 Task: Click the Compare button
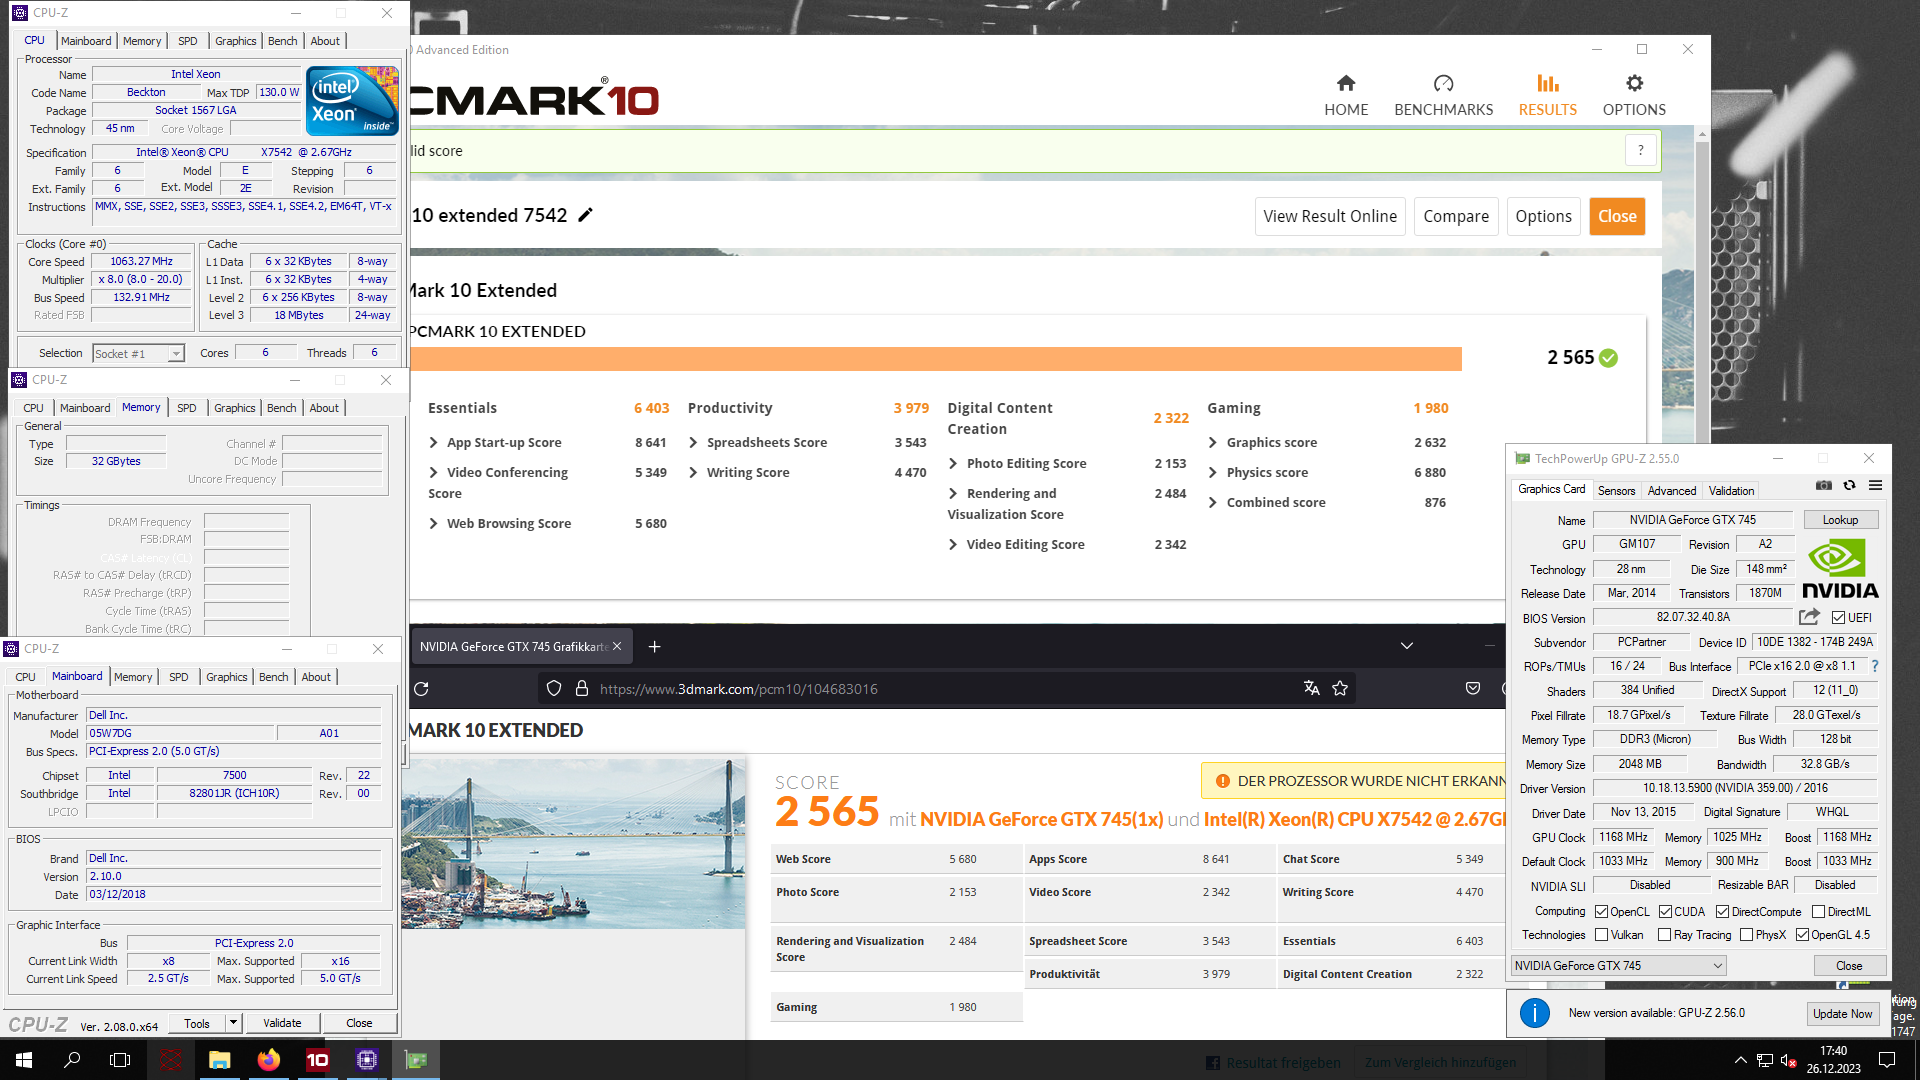pyautogui.click(x=1456, y=216)
